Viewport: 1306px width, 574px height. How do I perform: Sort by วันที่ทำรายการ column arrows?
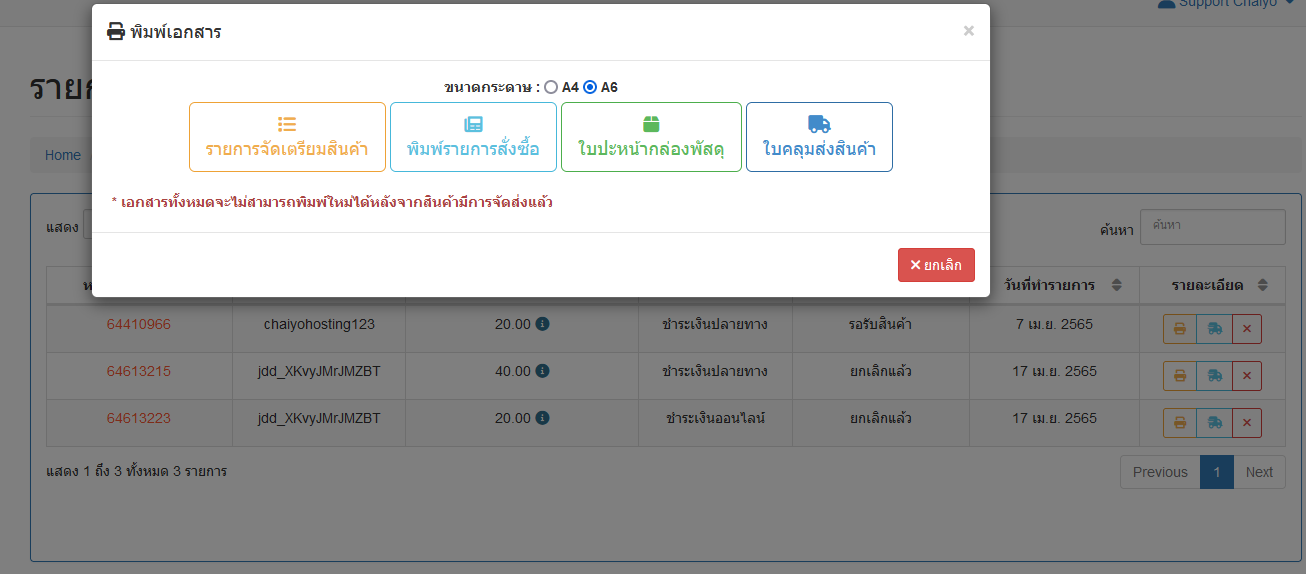[x=1117, y=285]
